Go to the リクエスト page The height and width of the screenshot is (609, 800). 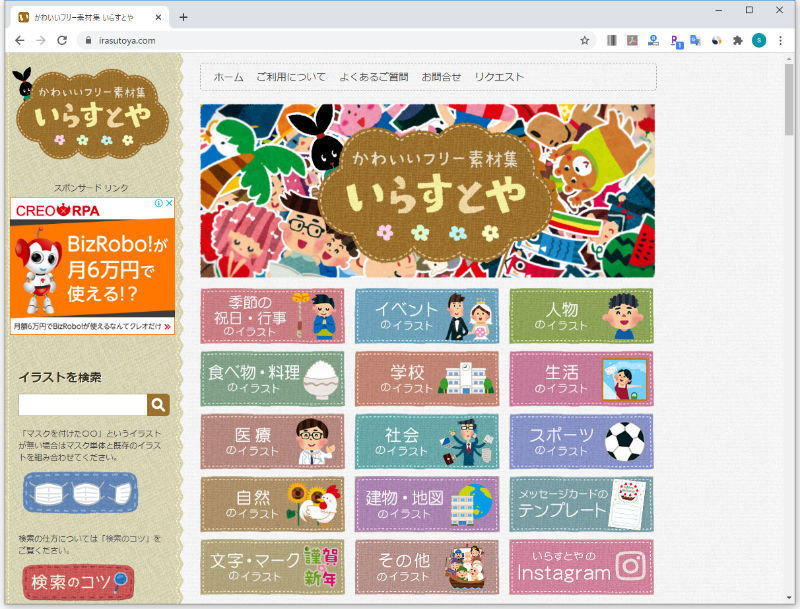coord(499,77)
